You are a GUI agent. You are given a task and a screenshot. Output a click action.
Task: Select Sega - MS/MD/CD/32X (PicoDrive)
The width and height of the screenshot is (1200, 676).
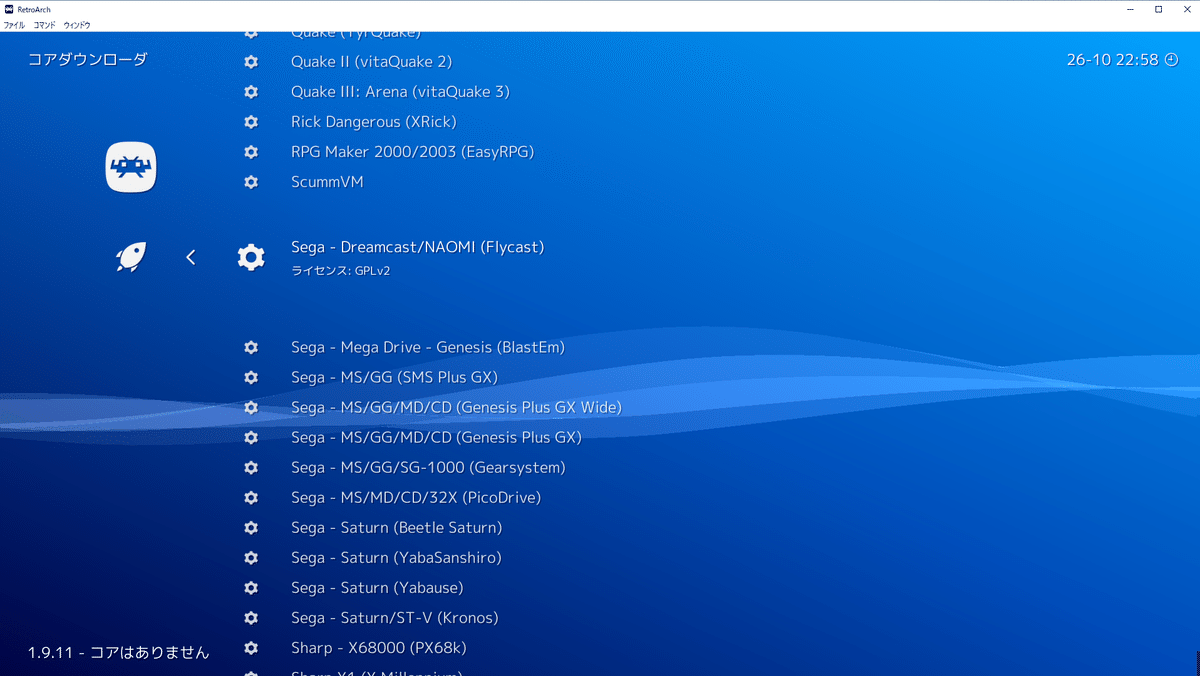point(416,497)
